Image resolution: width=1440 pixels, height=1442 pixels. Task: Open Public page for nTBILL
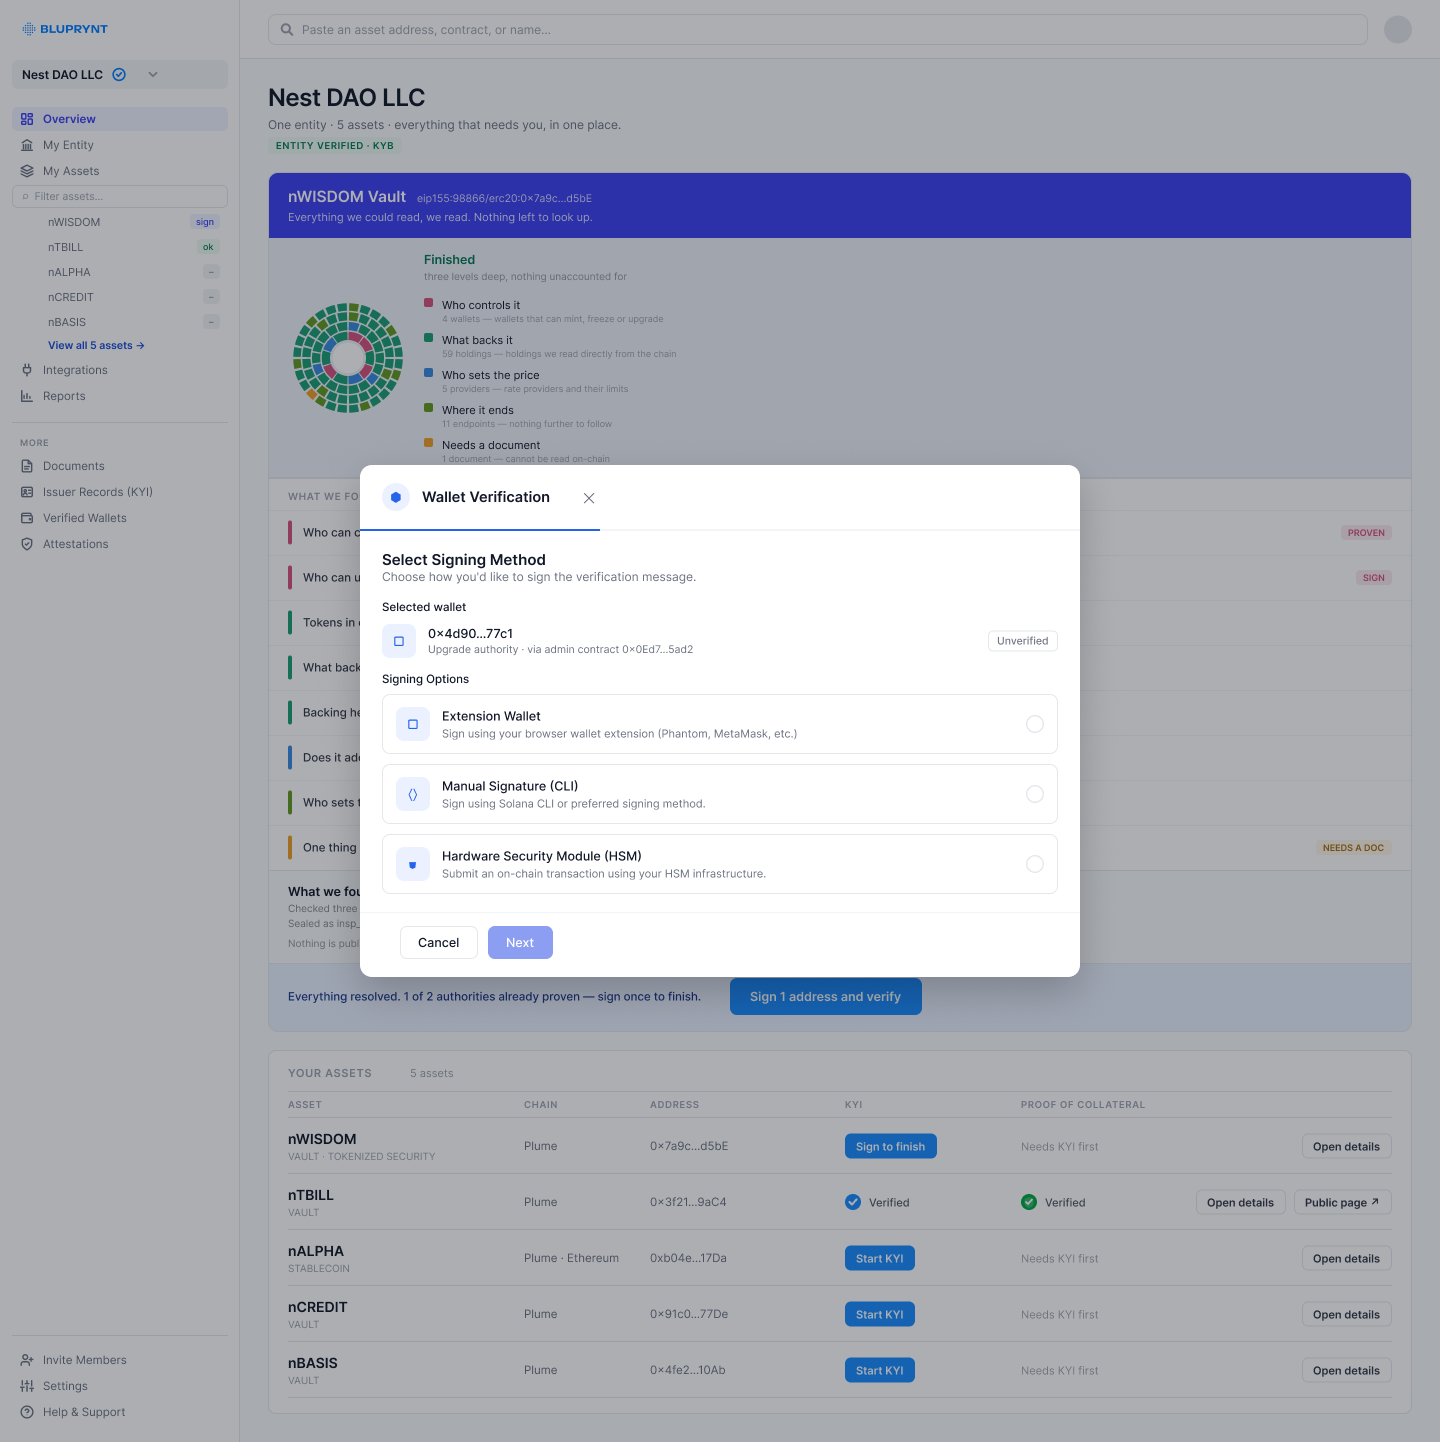click(1342, 1202)
